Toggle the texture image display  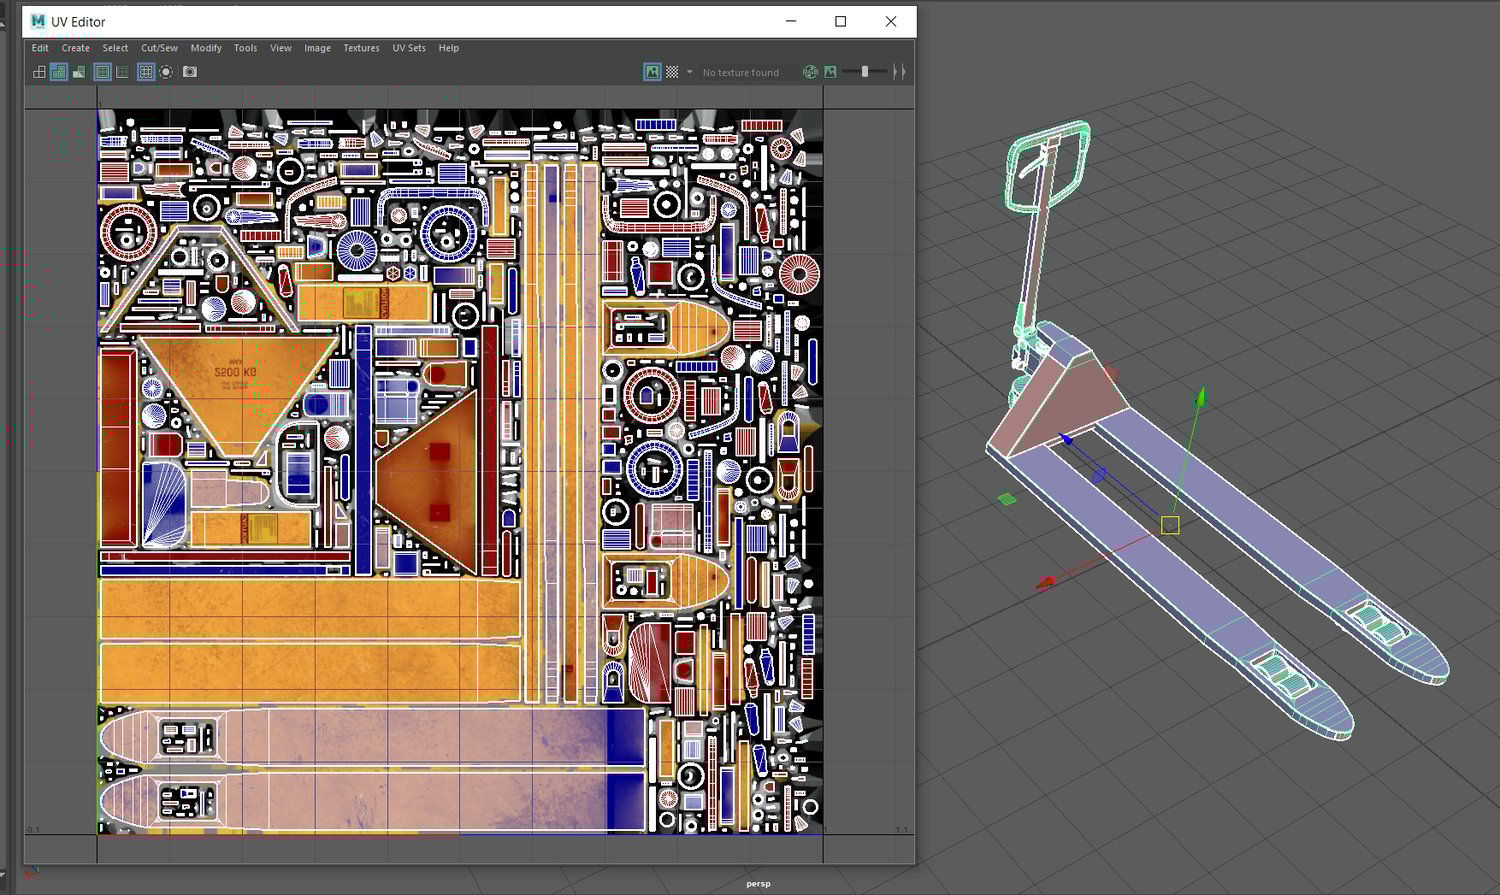[652, 72]
